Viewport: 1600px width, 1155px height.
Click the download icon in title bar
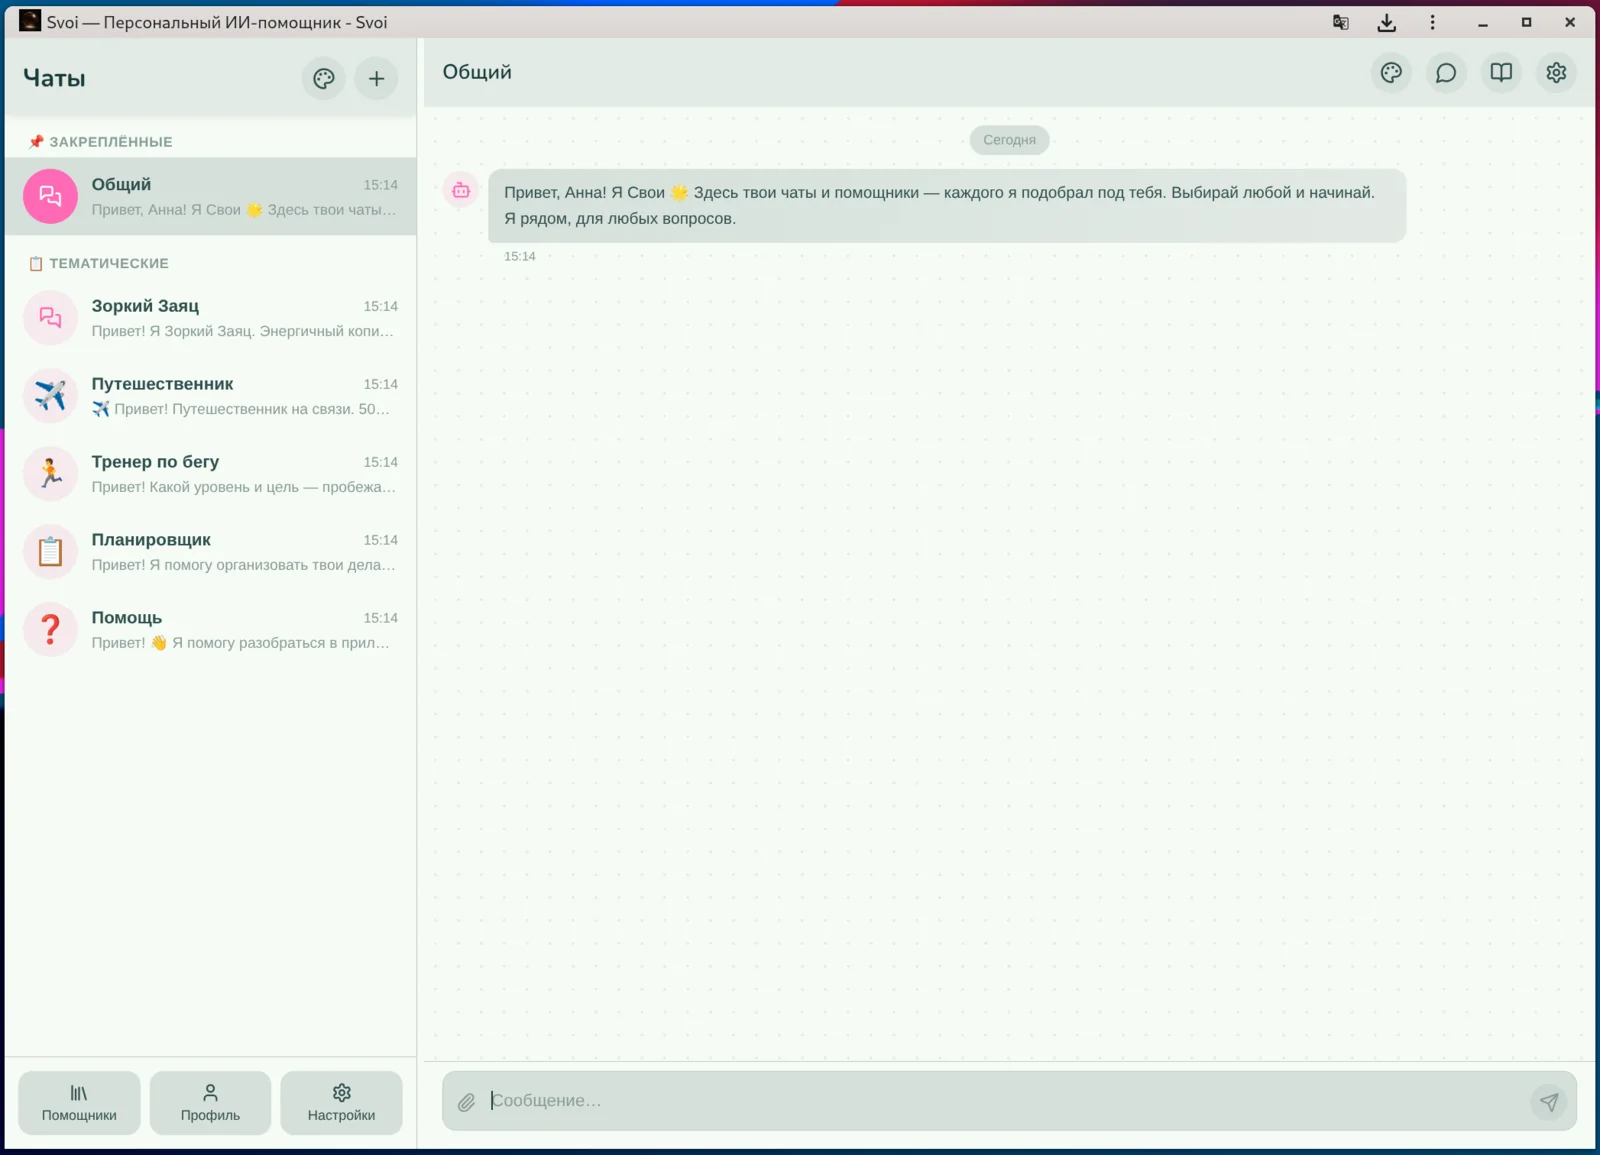click(1387, 22)
